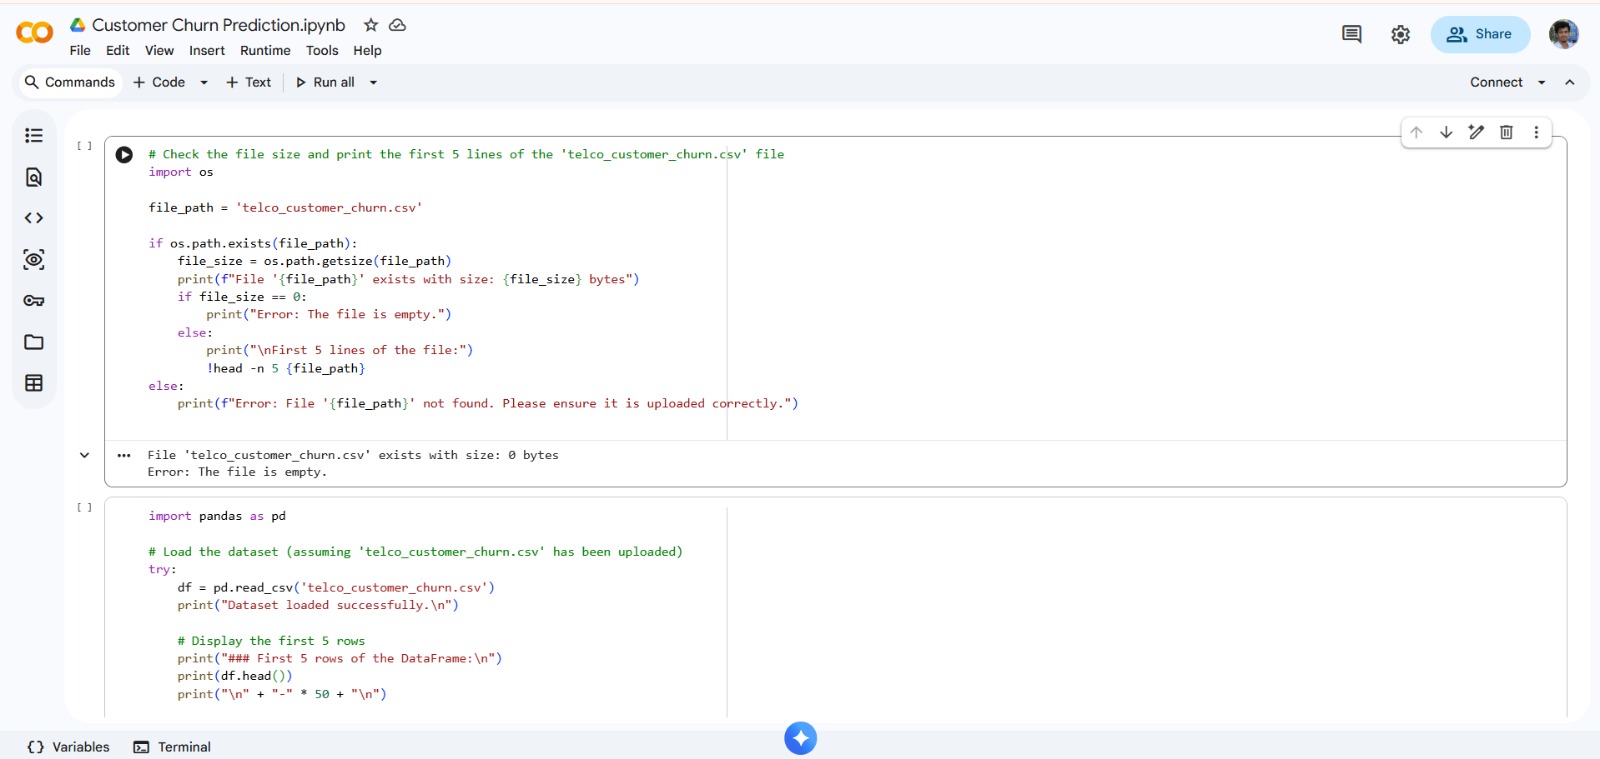Delete the selected cell with trash icon
Image resolution: width=1600 pixels, height=759 pixels.
1506,132
